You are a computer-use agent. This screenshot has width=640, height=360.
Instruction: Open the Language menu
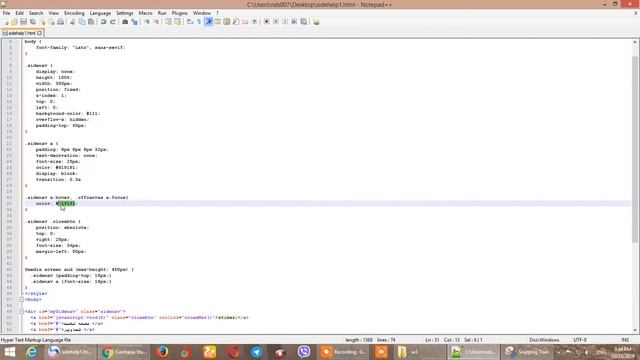tap(100, 13)
